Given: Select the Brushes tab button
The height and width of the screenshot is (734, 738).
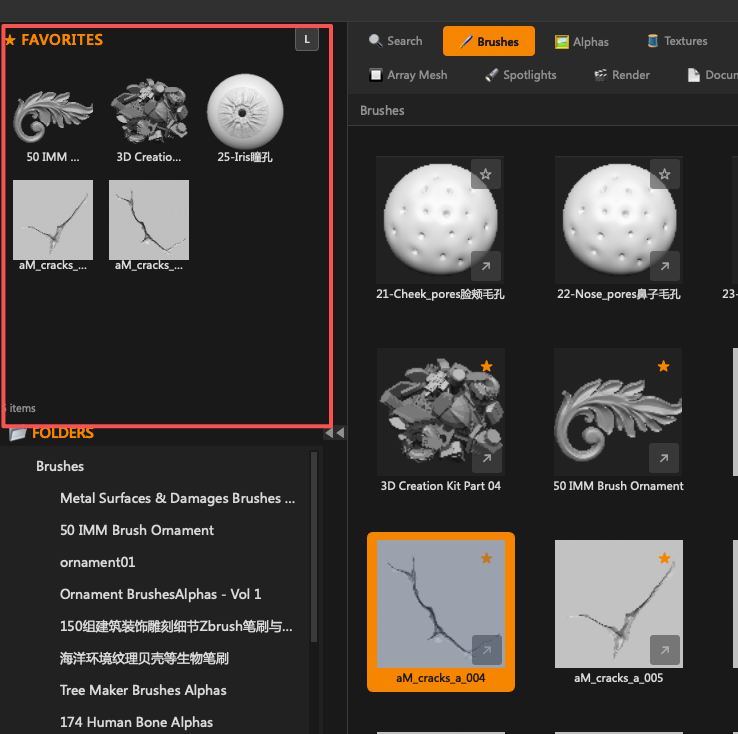Looking at the screenshot, I should (489, 41).
